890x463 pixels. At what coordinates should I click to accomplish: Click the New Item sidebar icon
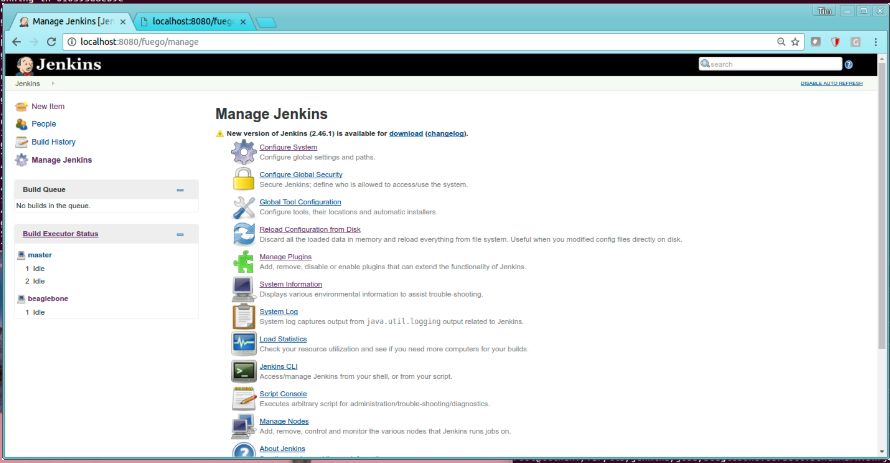coord(22,106)
